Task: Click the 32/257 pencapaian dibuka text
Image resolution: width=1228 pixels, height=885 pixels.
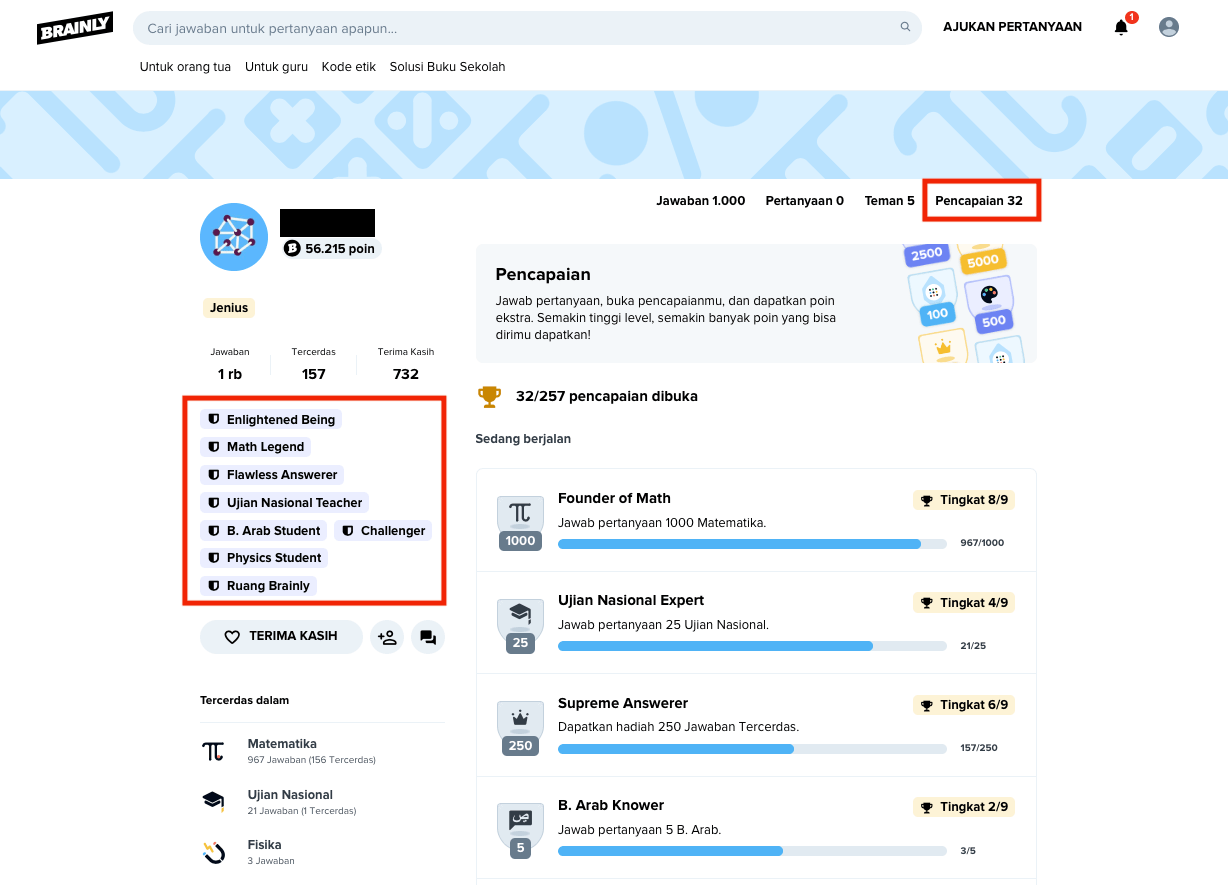Action: (x=607, y=397)
